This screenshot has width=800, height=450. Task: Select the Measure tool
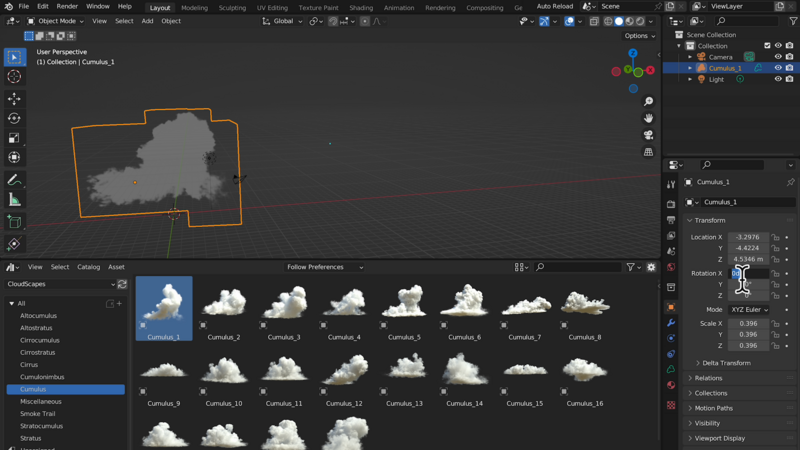[14, 200]
